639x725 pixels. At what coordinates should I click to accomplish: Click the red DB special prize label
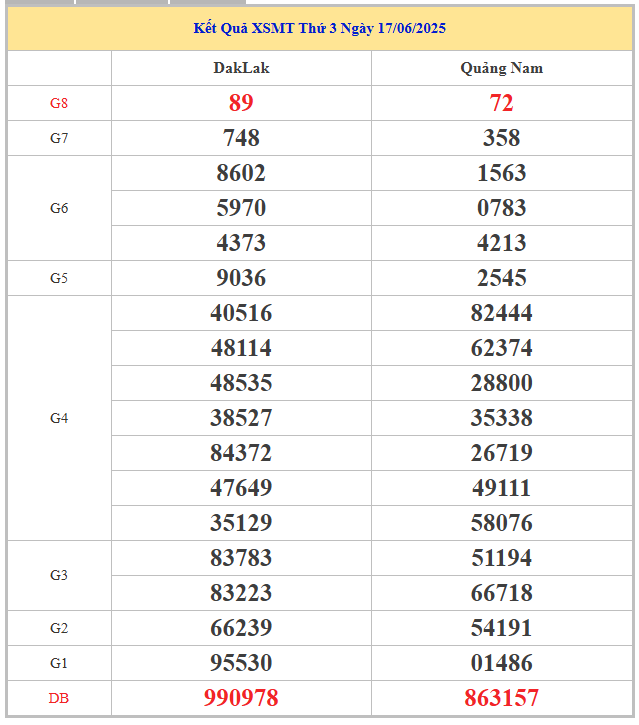pyautogui.click(x=59, y=698)
